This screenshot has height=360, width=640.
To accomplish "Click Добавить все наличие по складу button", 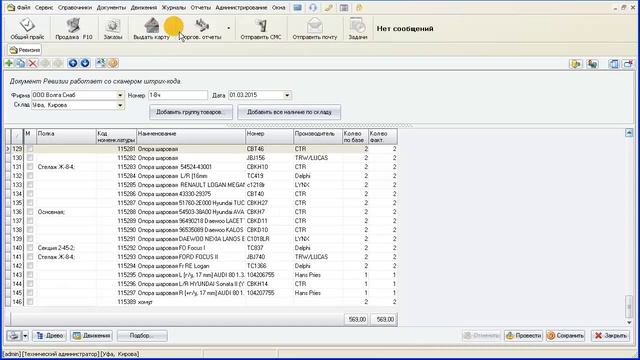I will (x=289, y=112).
